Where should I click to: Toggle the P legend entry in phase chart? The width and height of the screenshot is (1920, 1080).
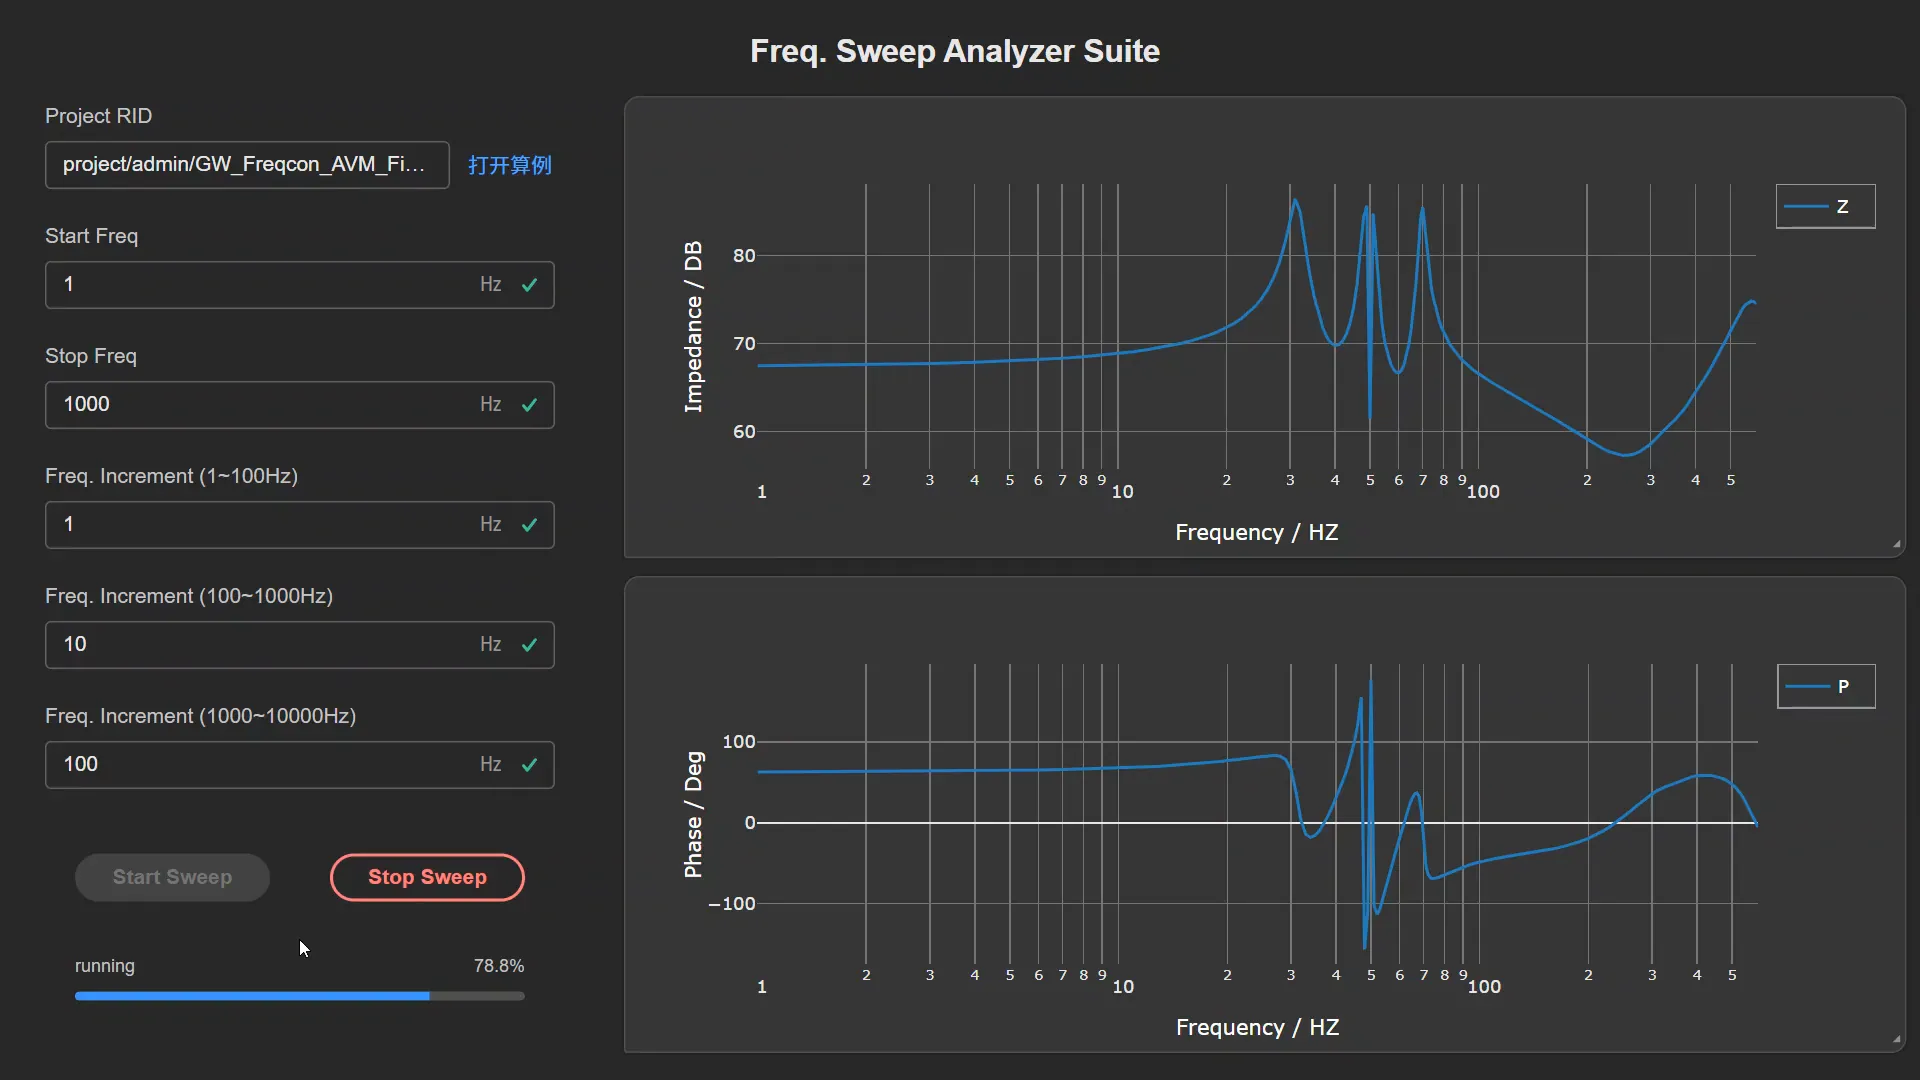[x=1826, y=686]
